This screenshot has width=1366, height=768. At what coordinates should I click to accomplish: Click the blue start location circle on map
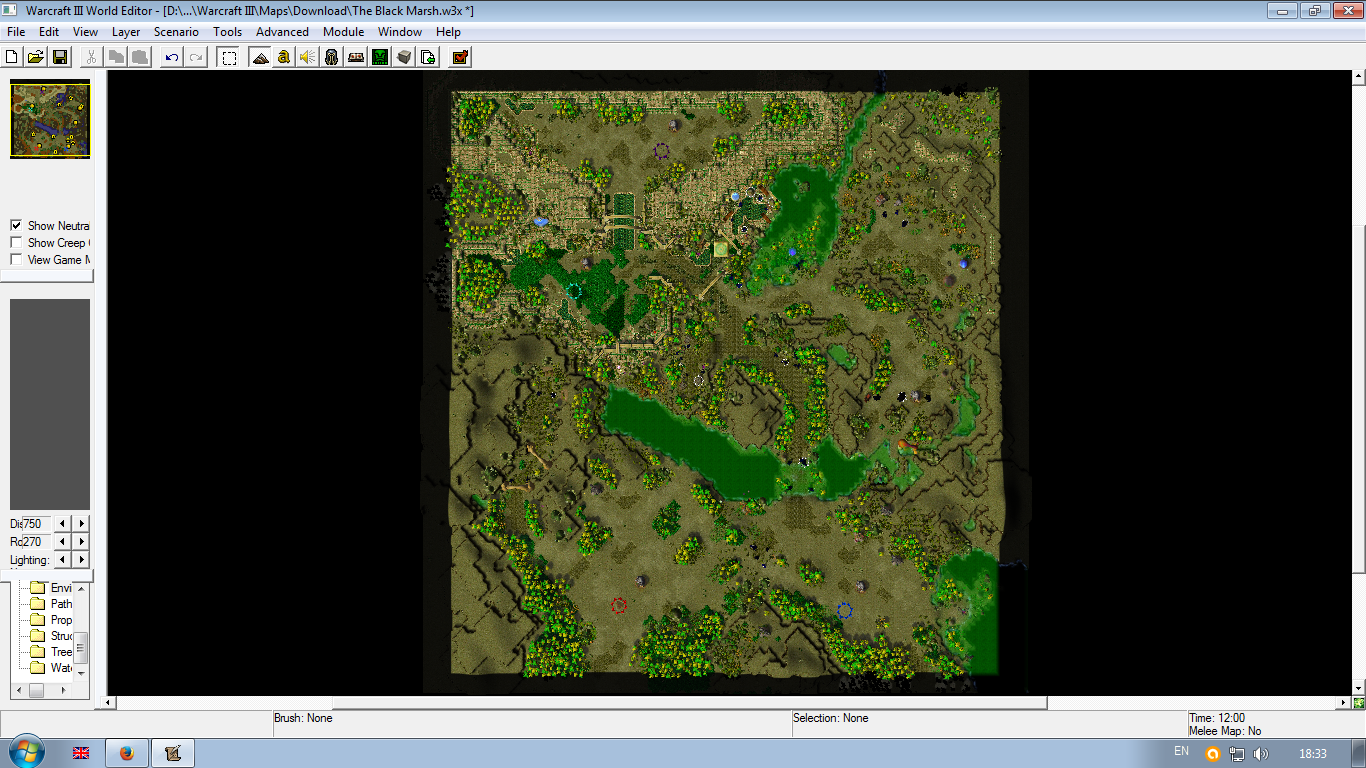pyautogui.click(x=844, y=610)
